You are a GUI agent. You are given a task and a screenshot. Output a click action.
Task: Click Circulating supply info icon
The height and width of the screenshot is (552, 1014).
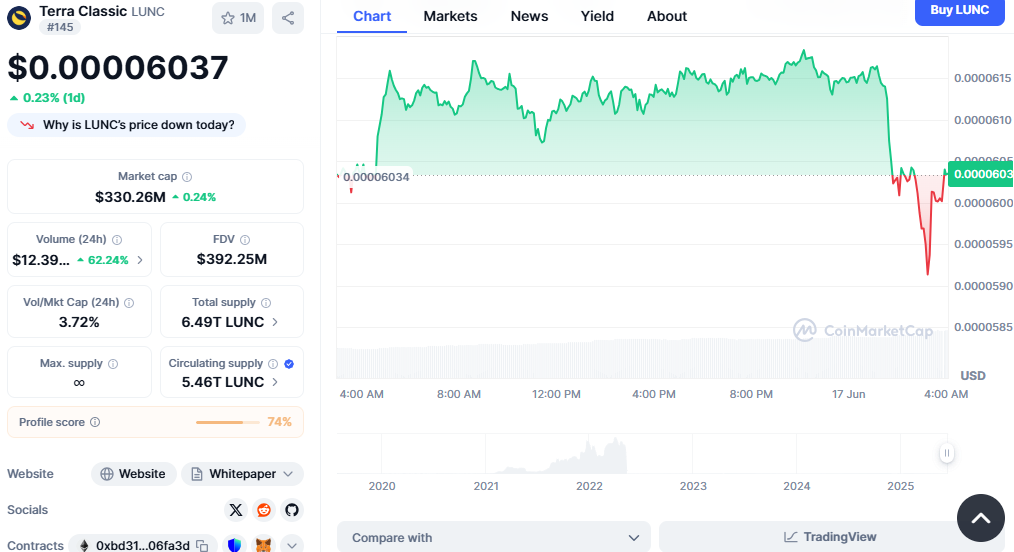tap(273, 364)
